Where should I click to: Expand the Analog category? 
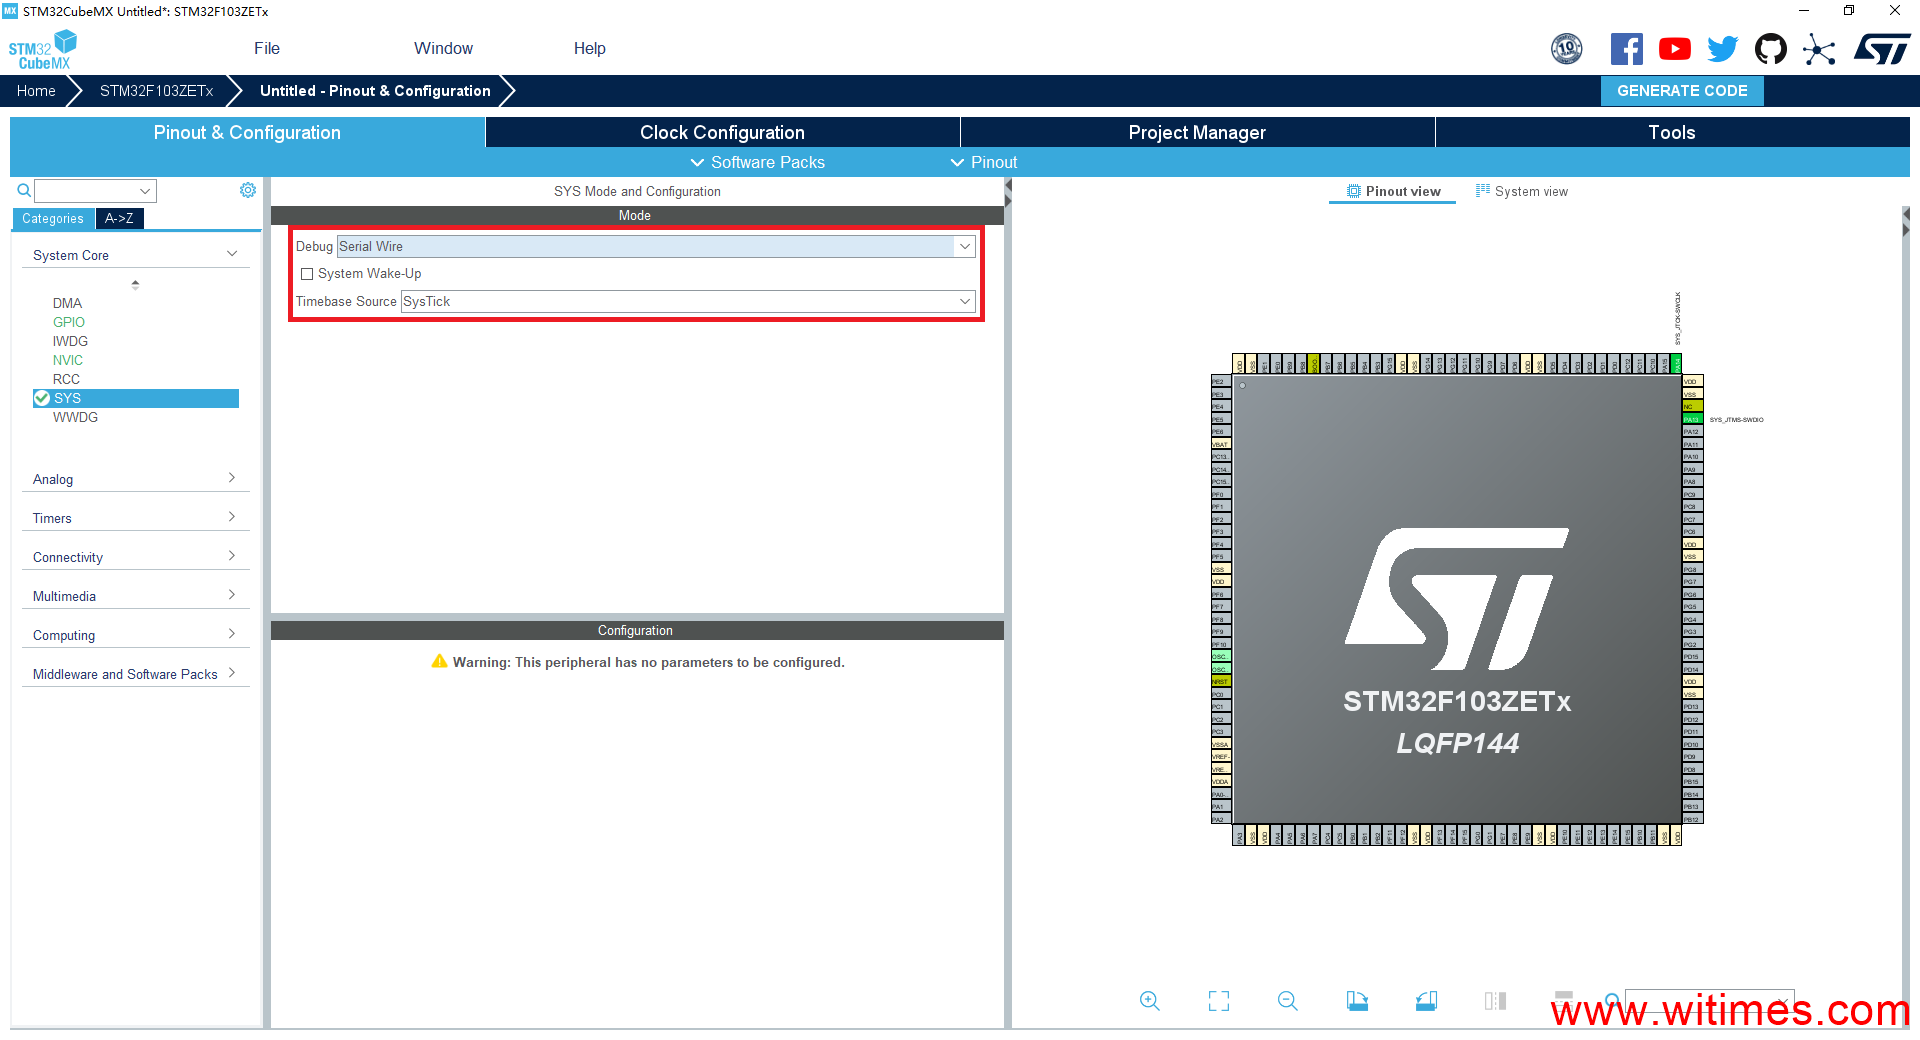pyautogui.click(x=135, y=479)
